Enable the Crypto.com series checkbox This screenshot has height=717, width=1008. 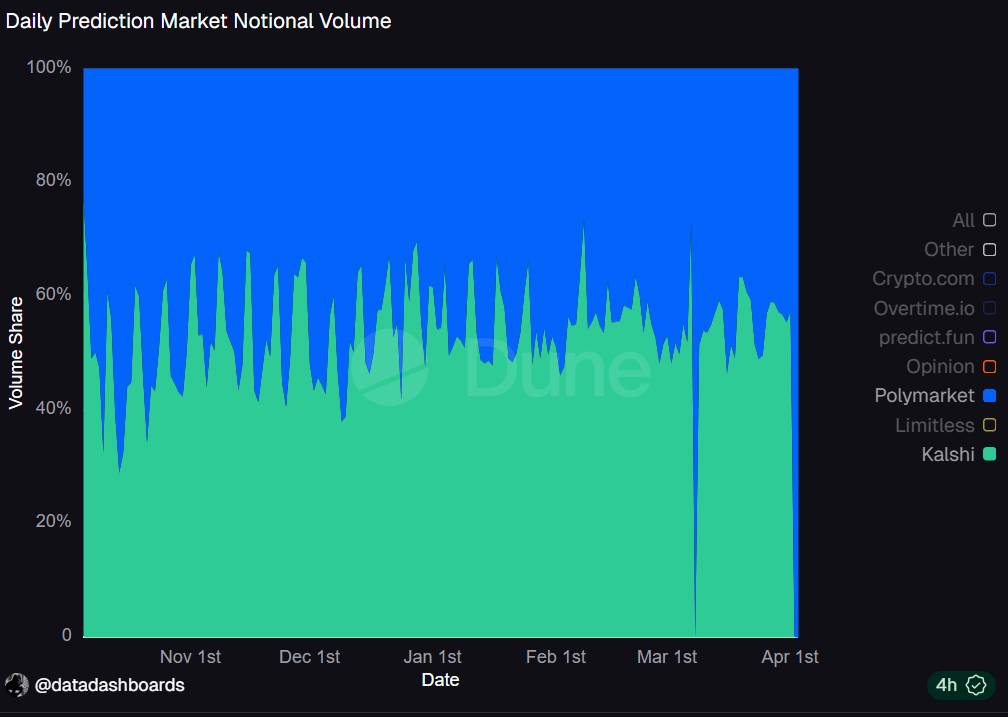pos(989,278)
